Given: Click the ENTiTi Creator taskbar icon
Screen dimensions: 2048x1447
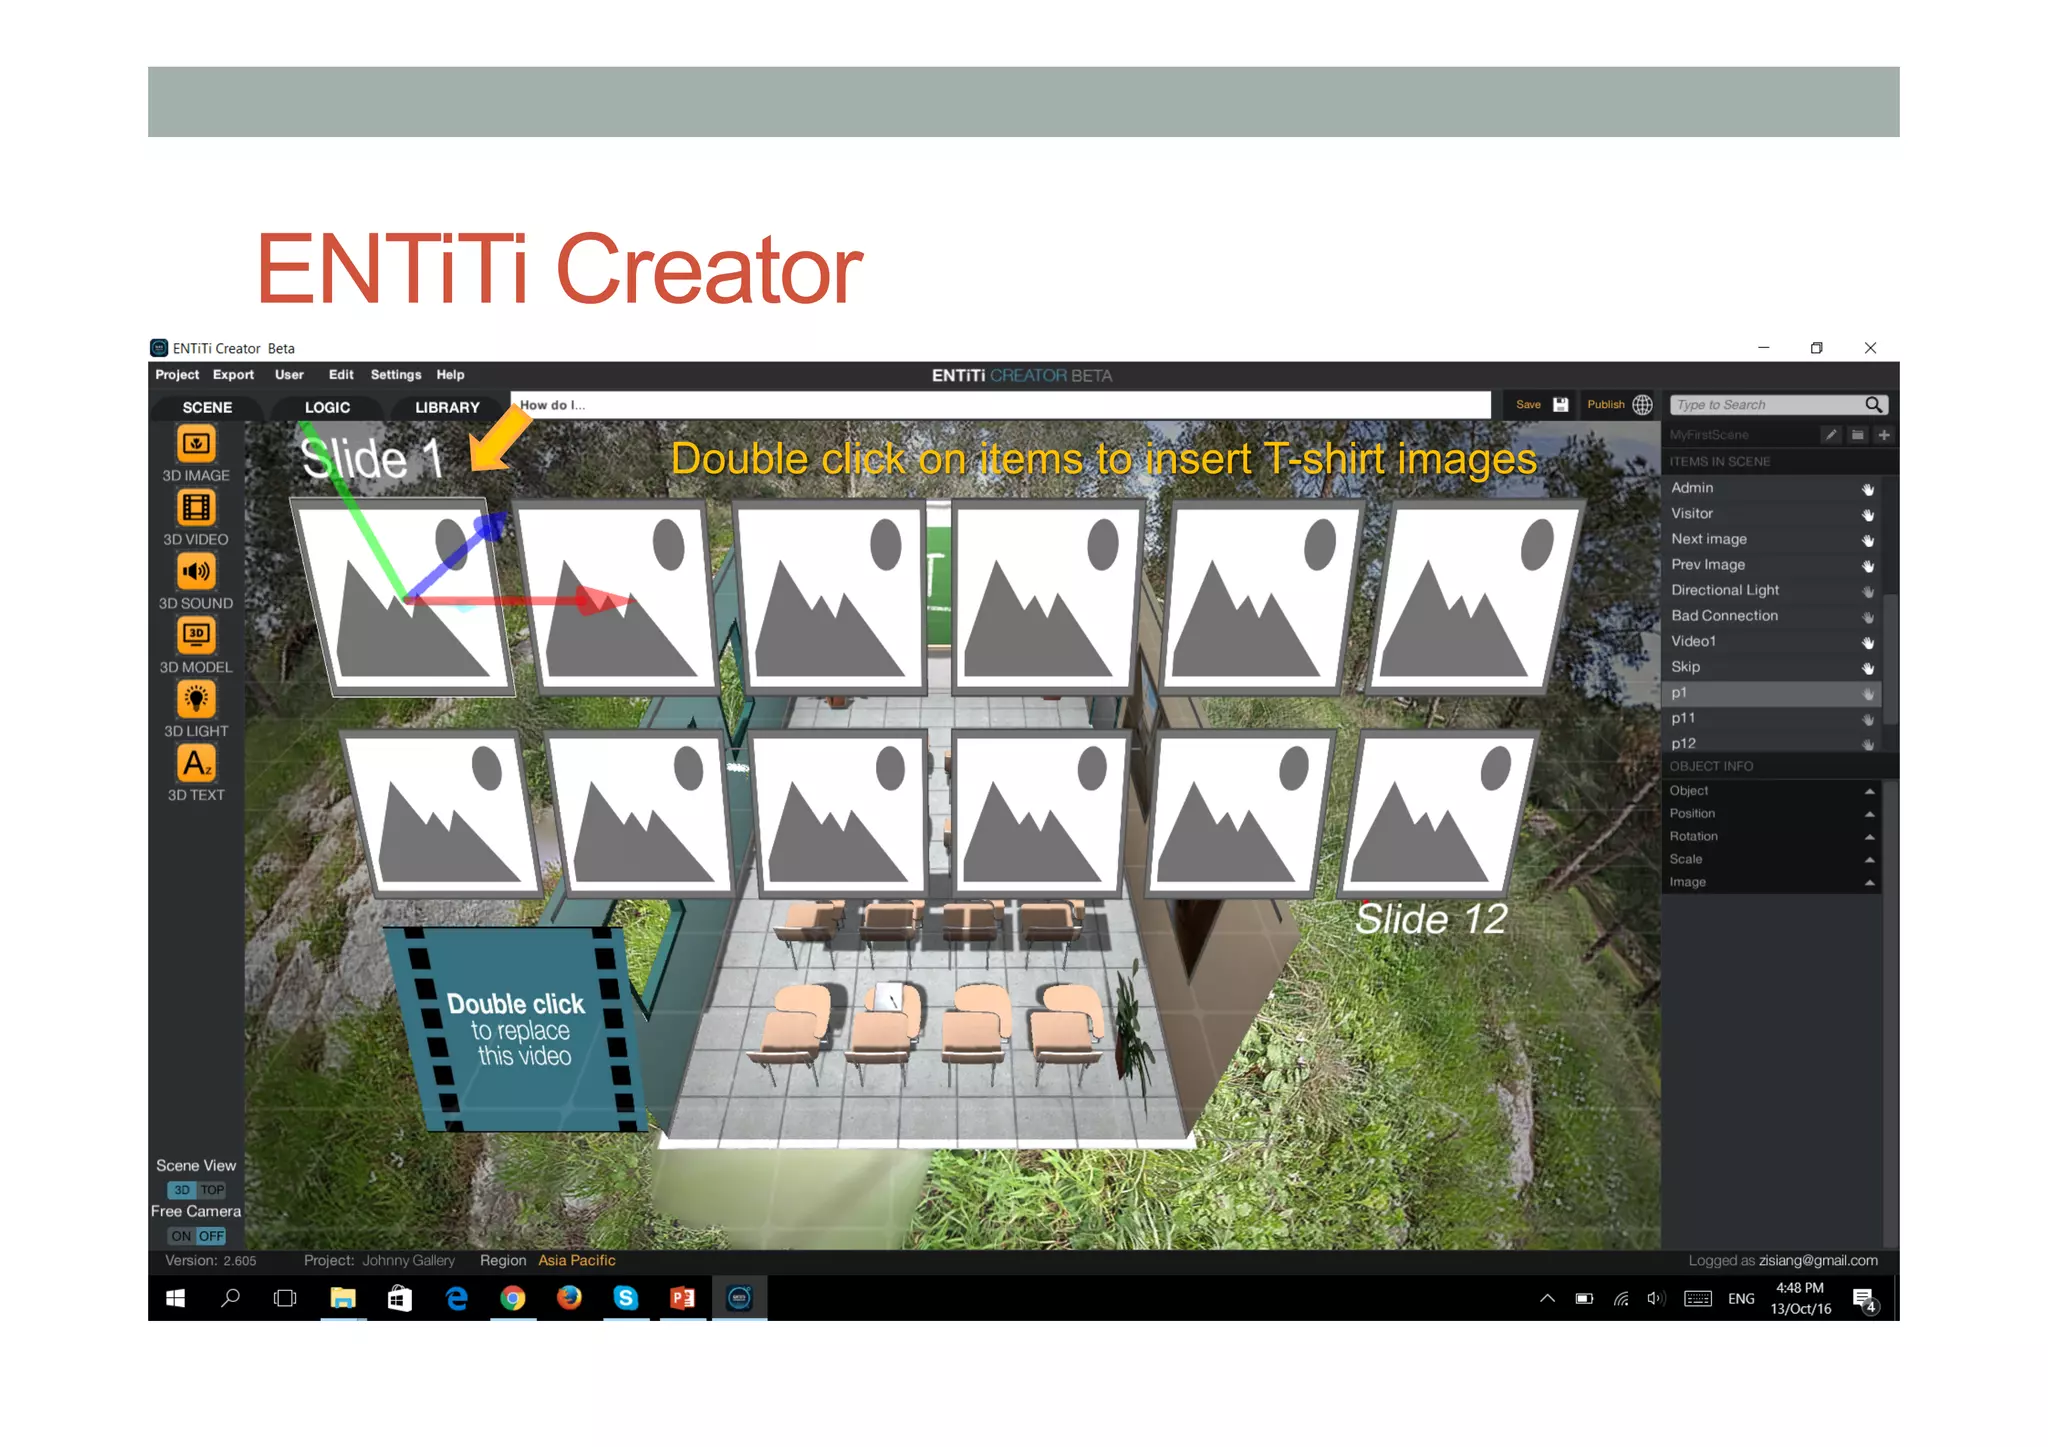Looking at the screenshot, I should (739, 1298).
